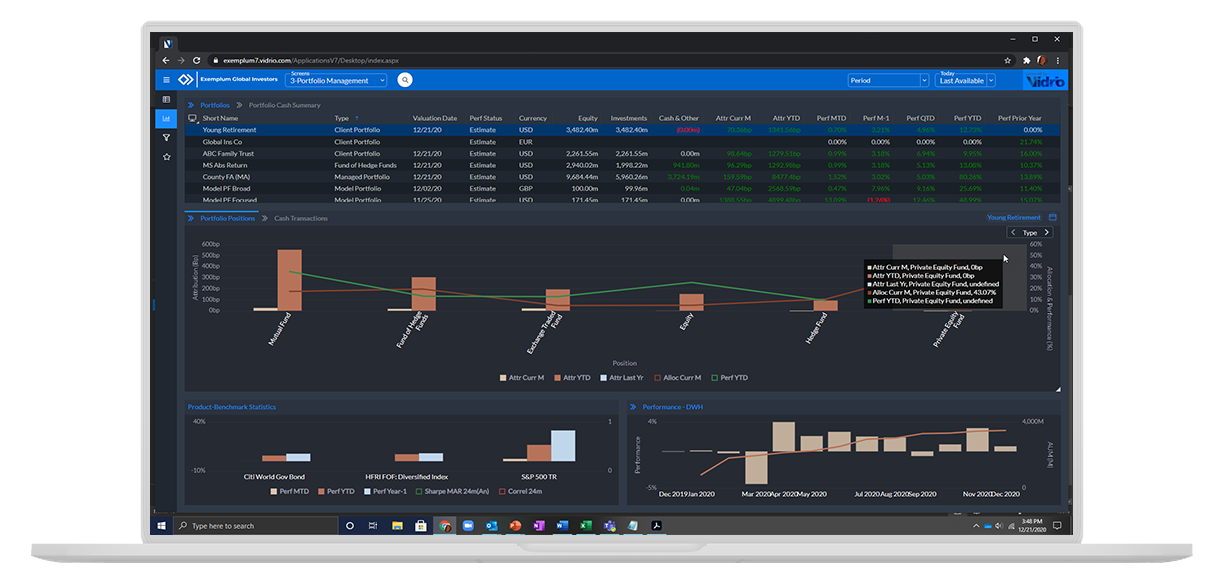Collapse the Performance - DWH panel chevron
Viewport: 1225px width, 575px height.
tap(633, 407)
